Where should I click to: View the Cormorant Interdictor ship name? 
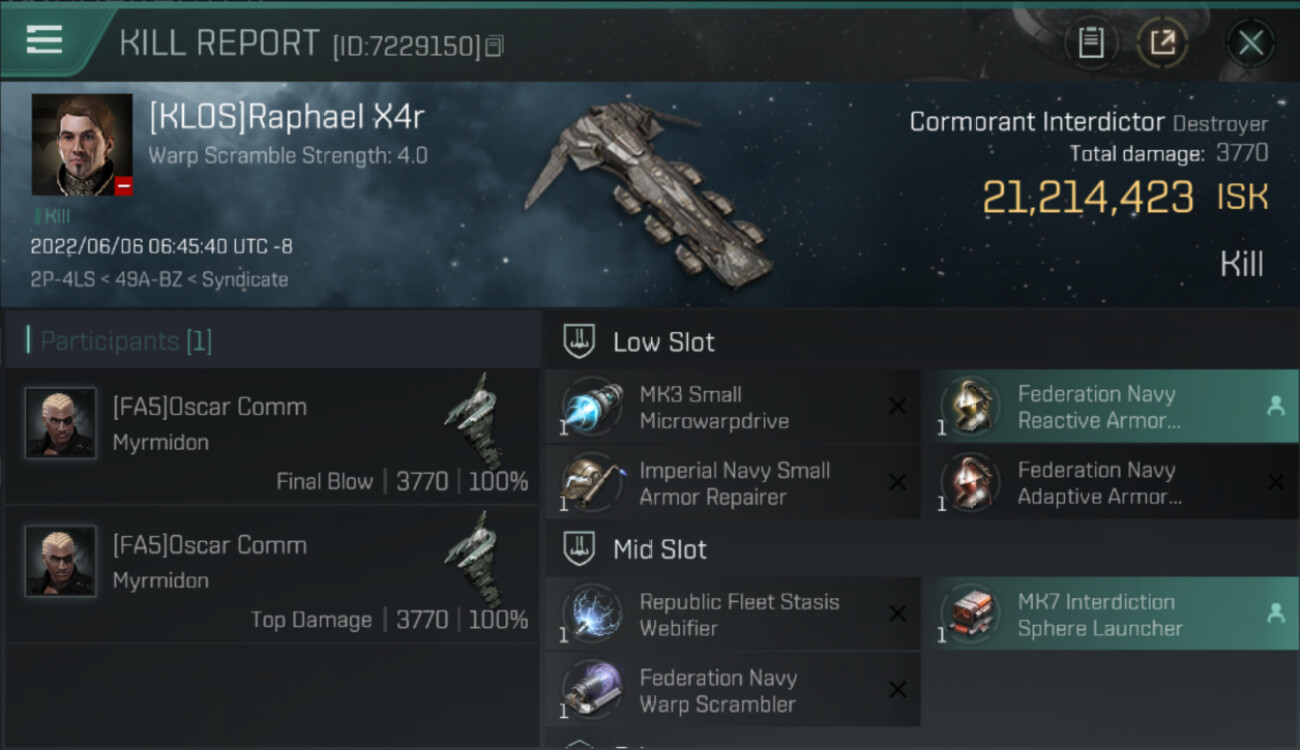pos(1036,122)
